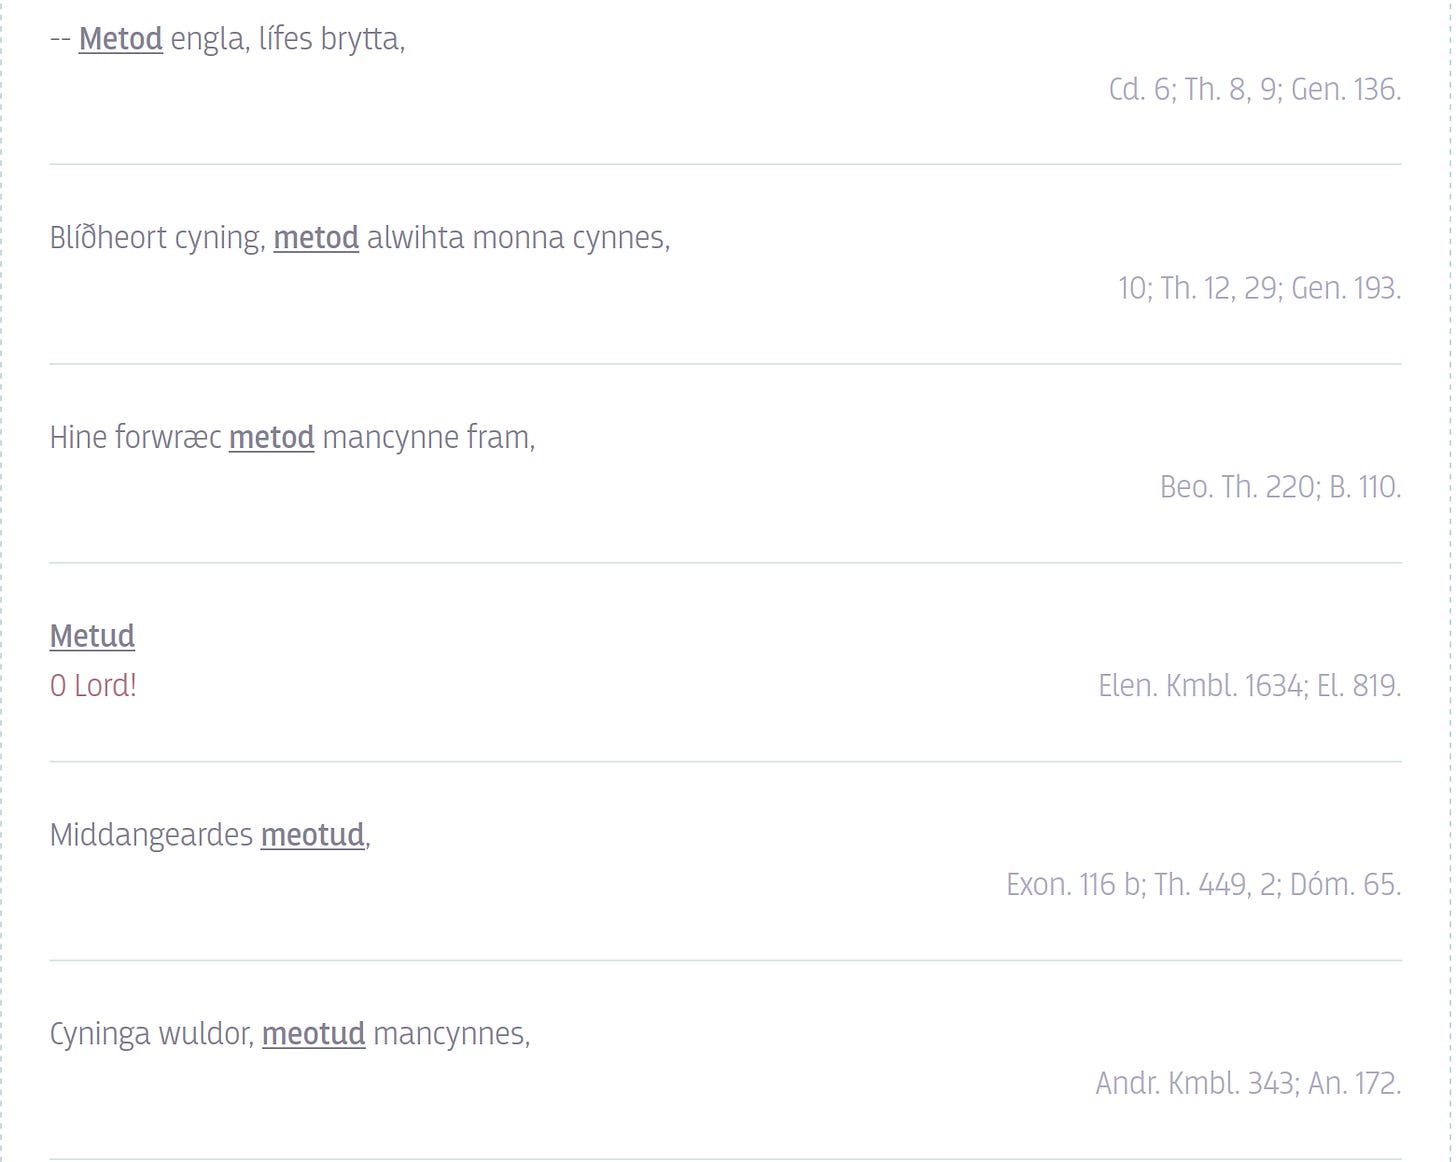Click the Beo. Th. 220; B. 110. reference
The image size is (1456, 1162).
pyautogui.click(x=1280, y=487)
